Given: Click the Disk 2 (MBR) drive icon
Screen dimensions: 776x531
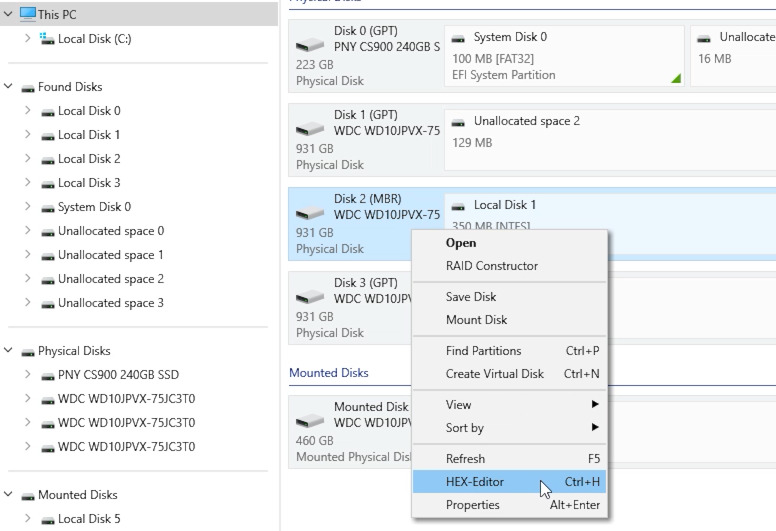Looking at the screenshot, I should 310,213.
